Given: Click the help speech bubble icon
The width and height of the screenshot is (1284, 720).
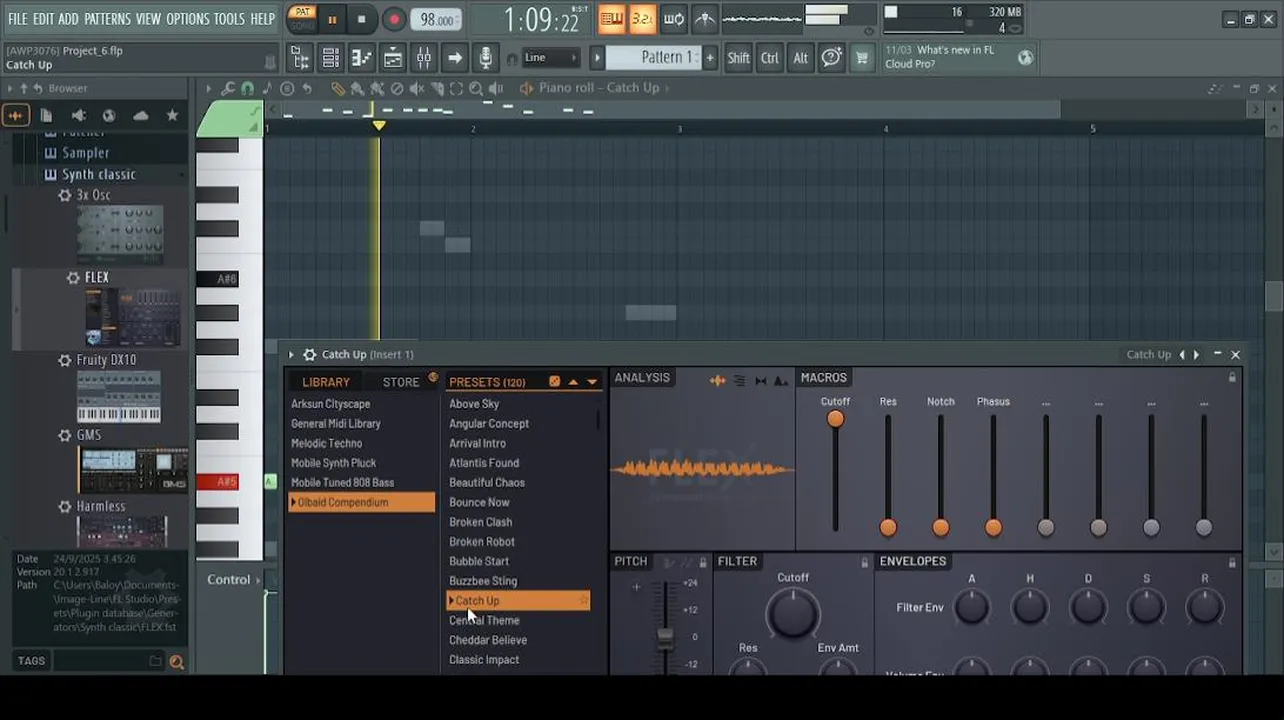Looking at the screenshot, I should [831, 58].
